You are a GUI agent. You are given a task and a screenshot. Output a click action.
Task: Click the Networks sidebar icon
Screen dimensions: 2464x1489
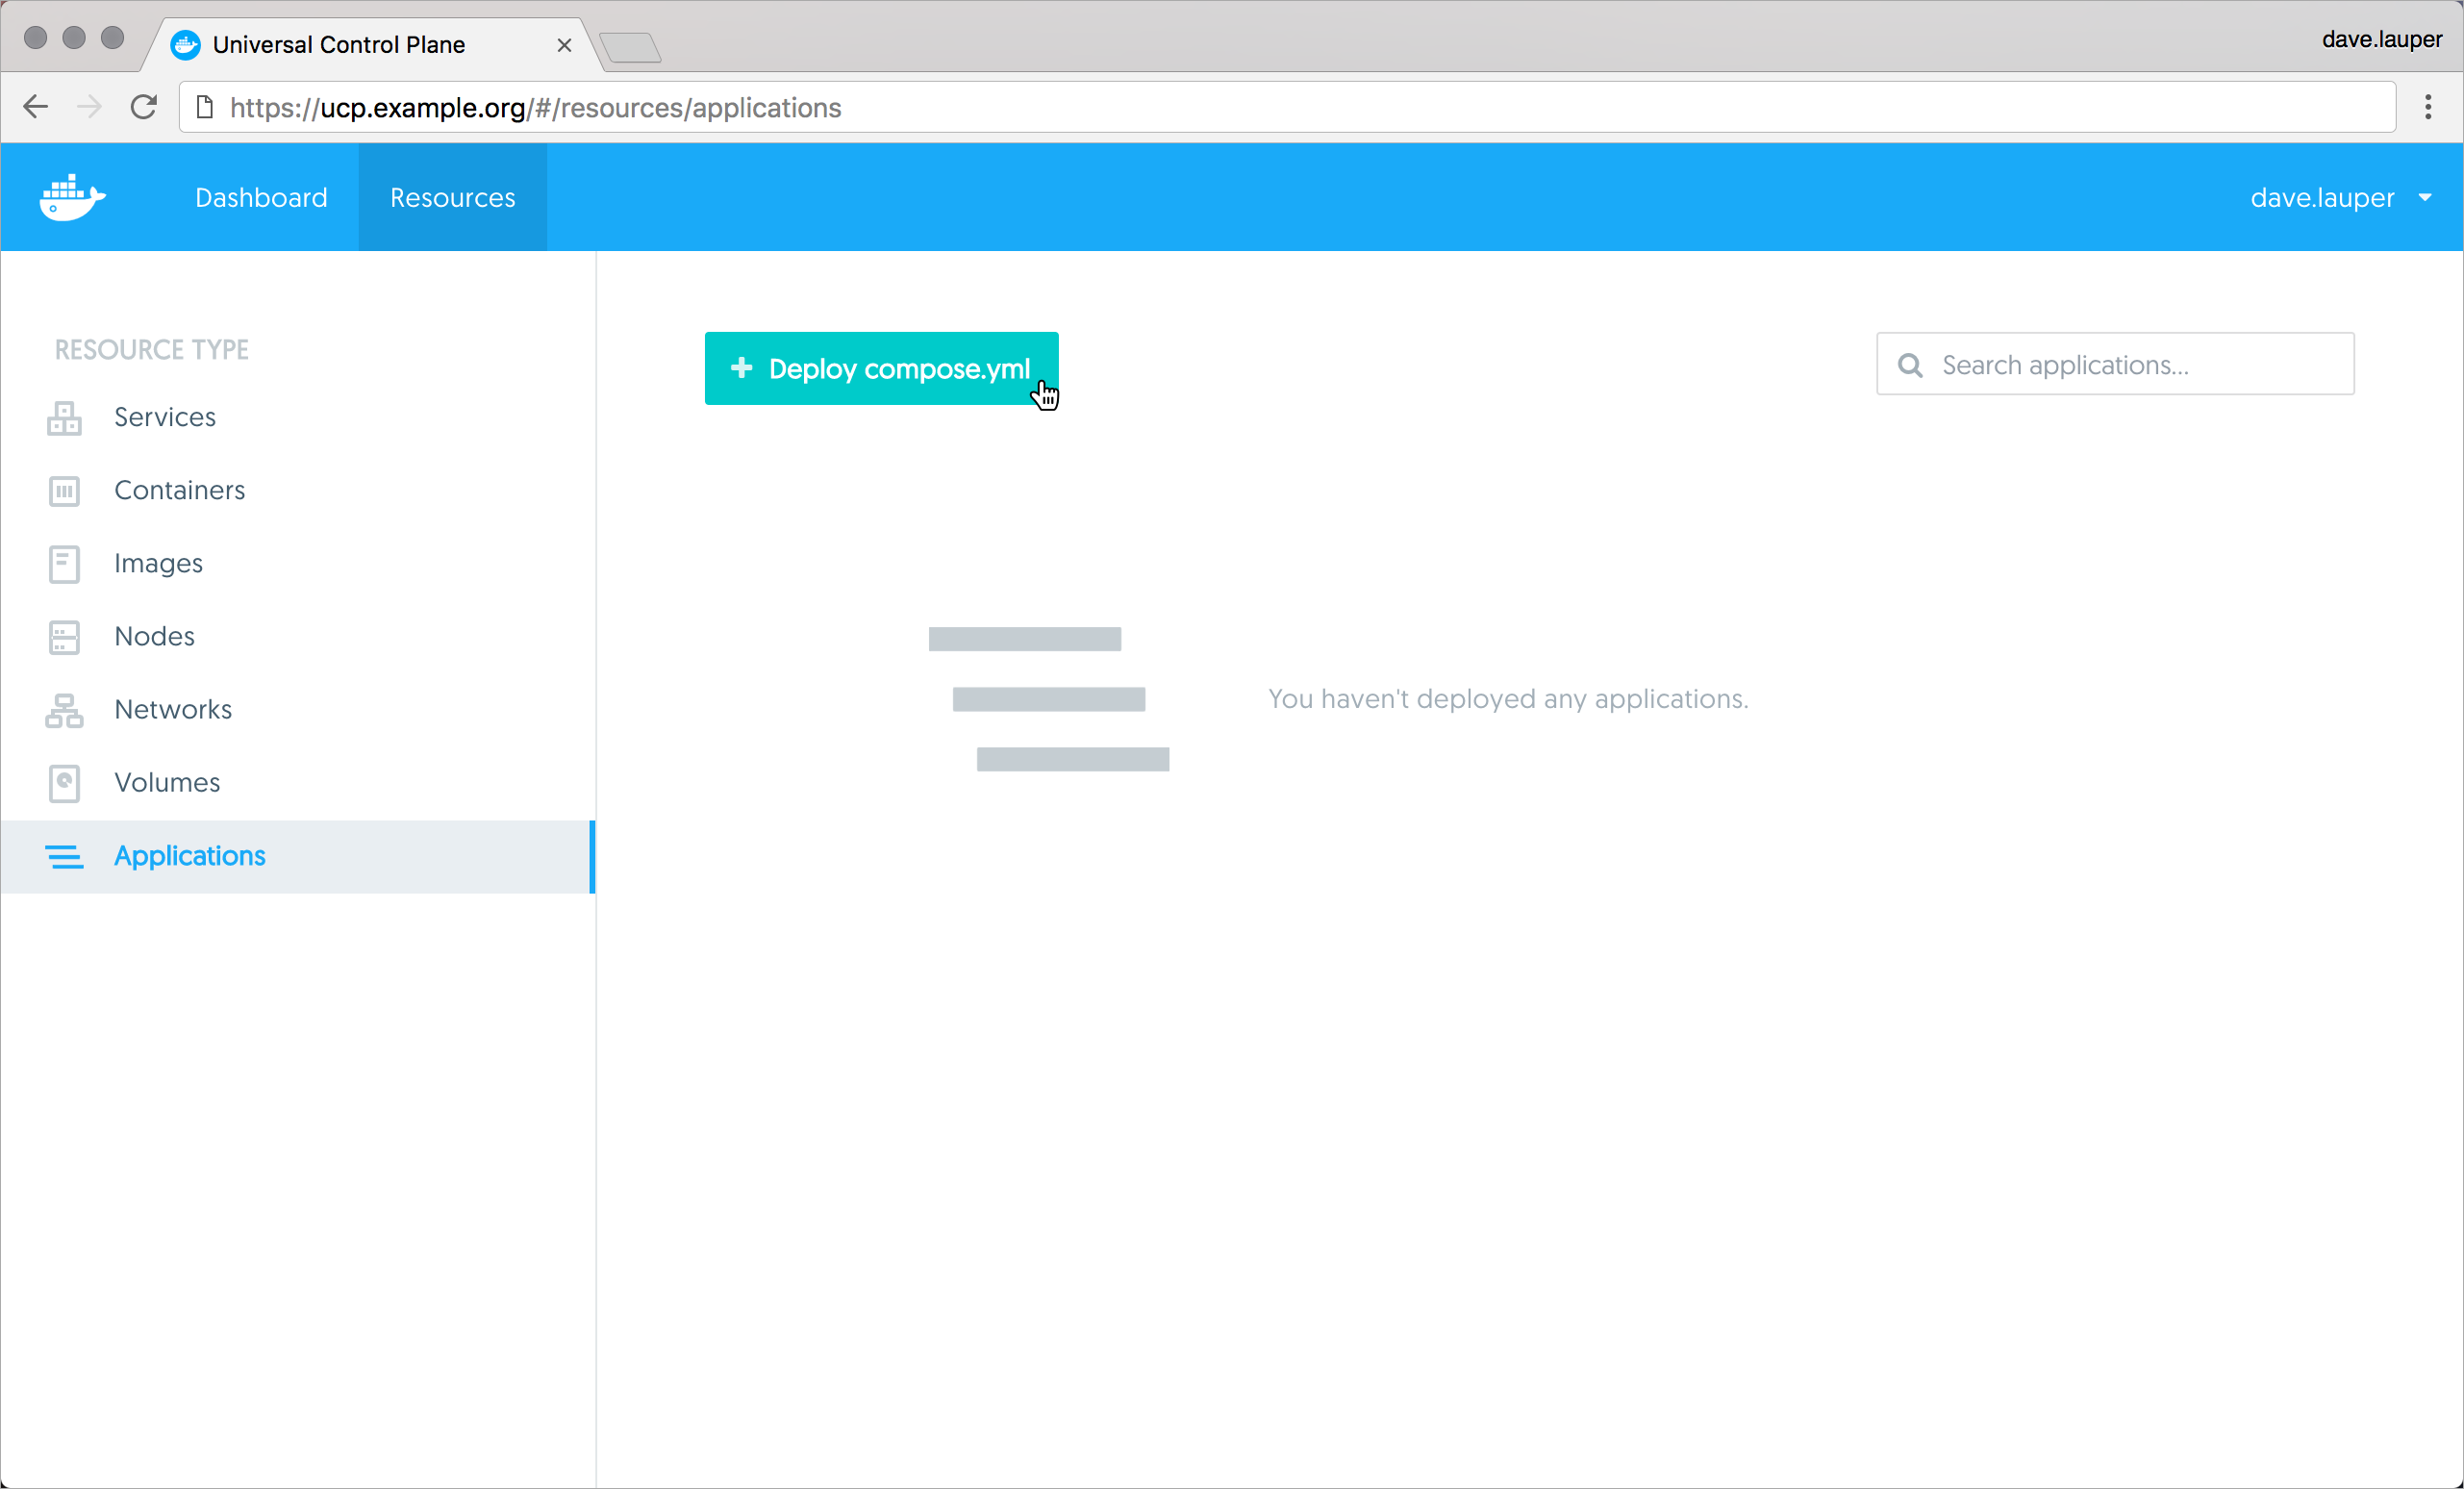(64, 710)
